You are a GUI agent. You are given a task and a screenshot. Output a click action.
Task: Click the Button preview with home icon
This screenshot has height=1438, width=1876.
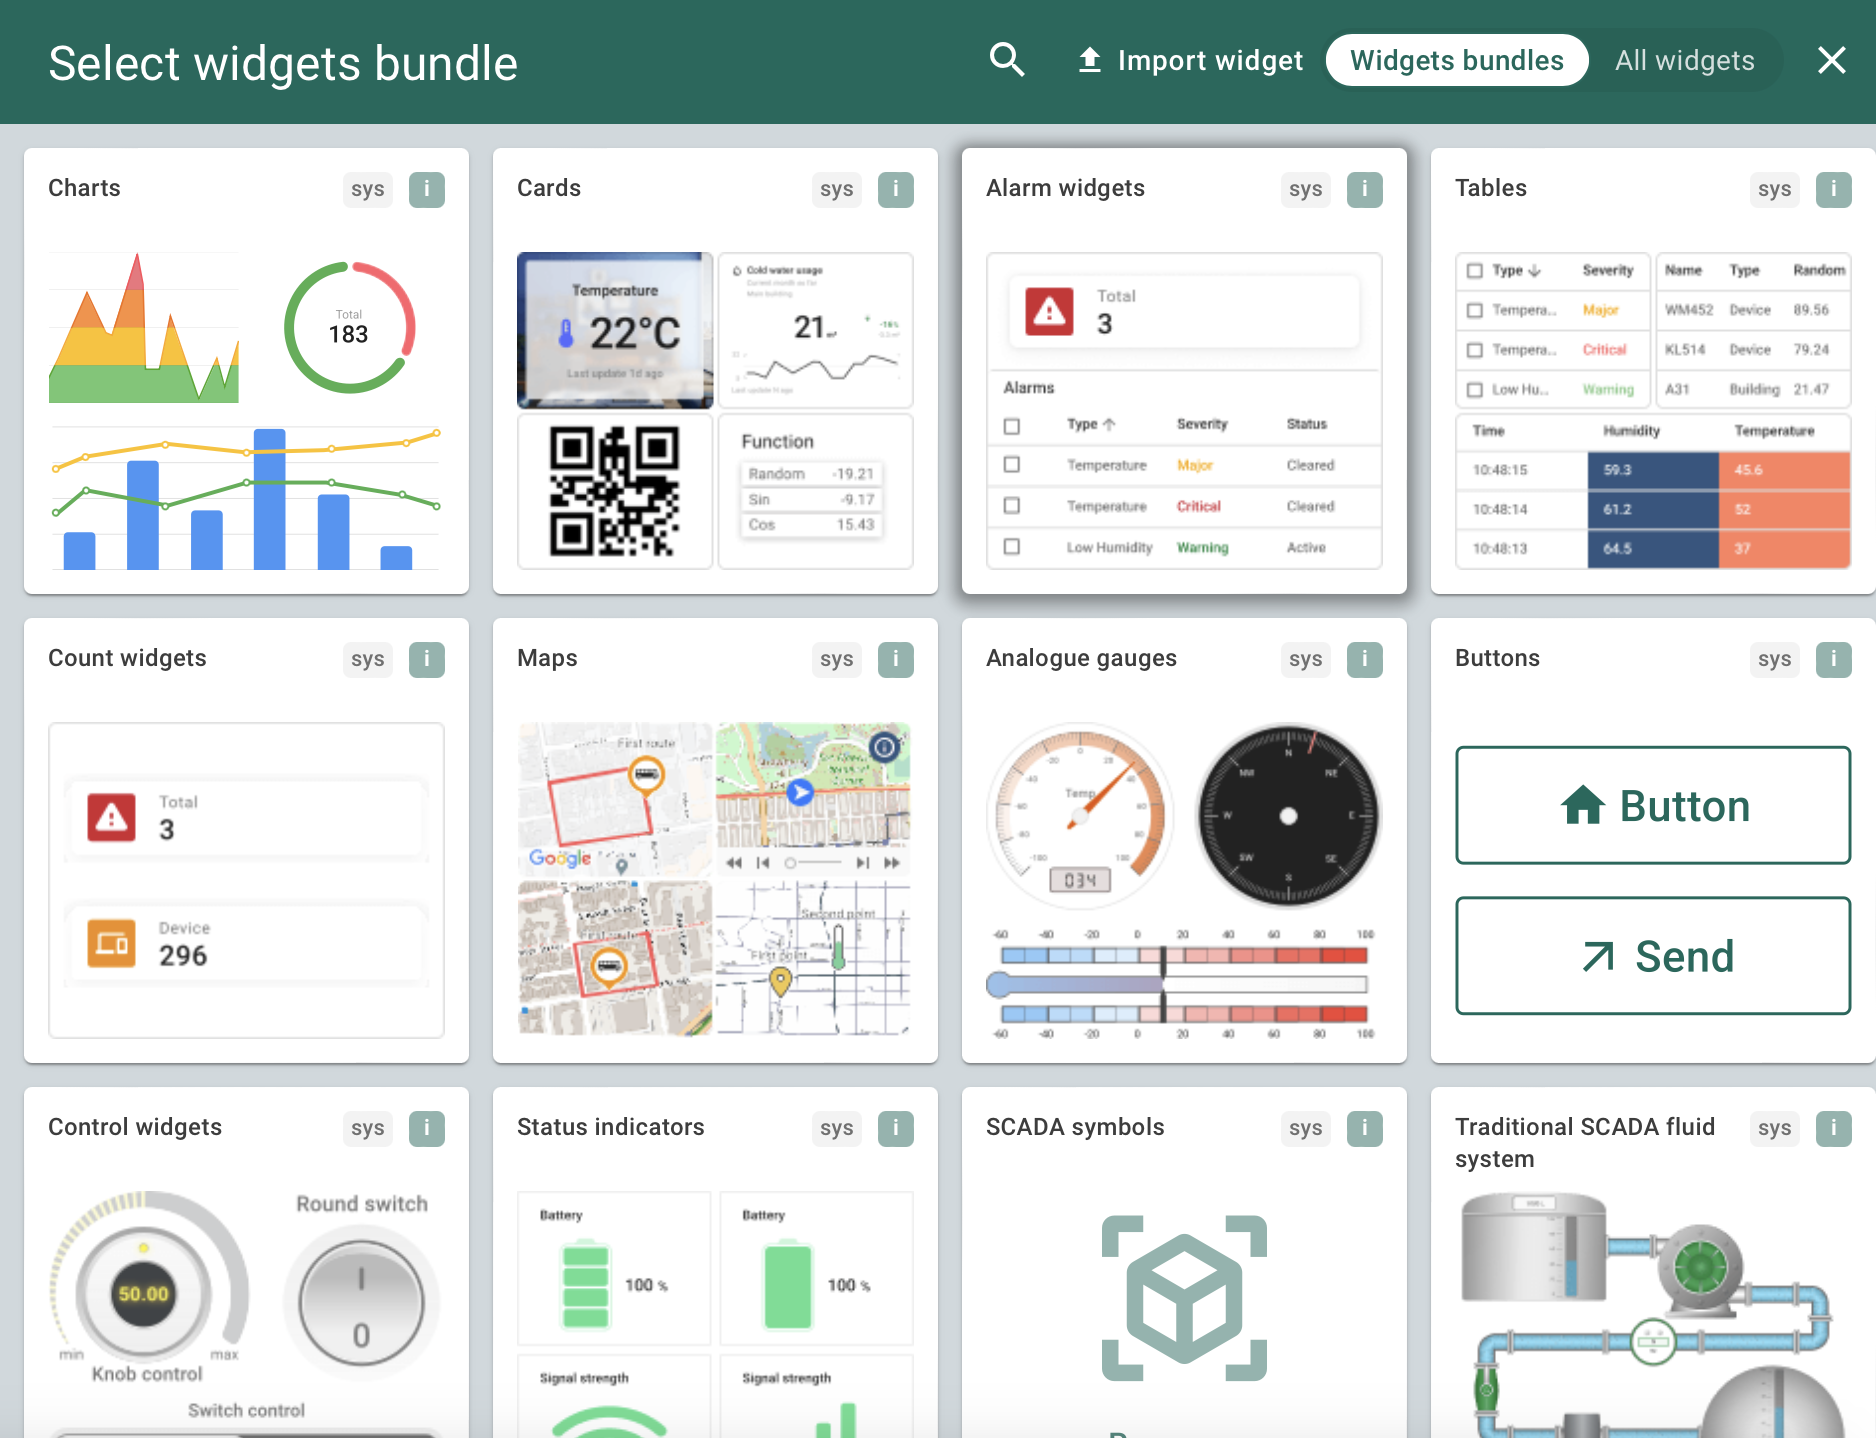[x=1653, y=805]
